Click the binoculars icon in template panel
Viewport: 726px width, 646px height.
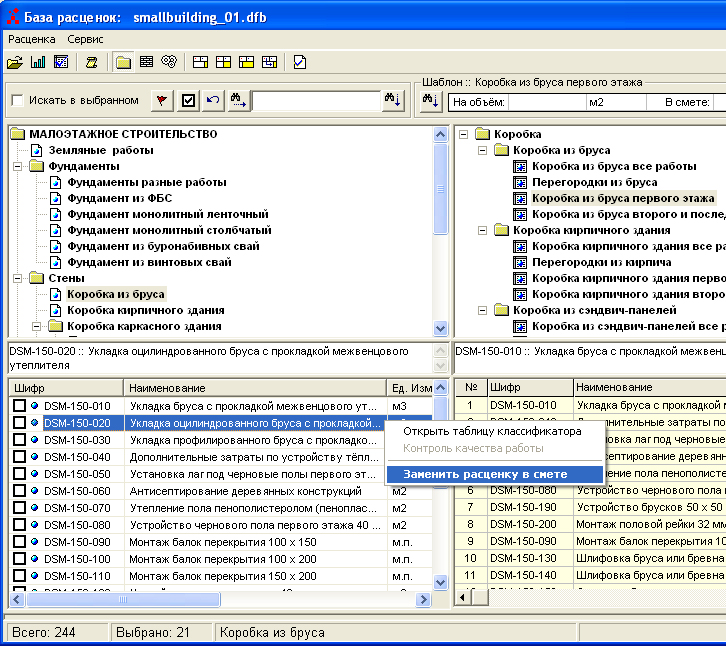coord(431,100)
